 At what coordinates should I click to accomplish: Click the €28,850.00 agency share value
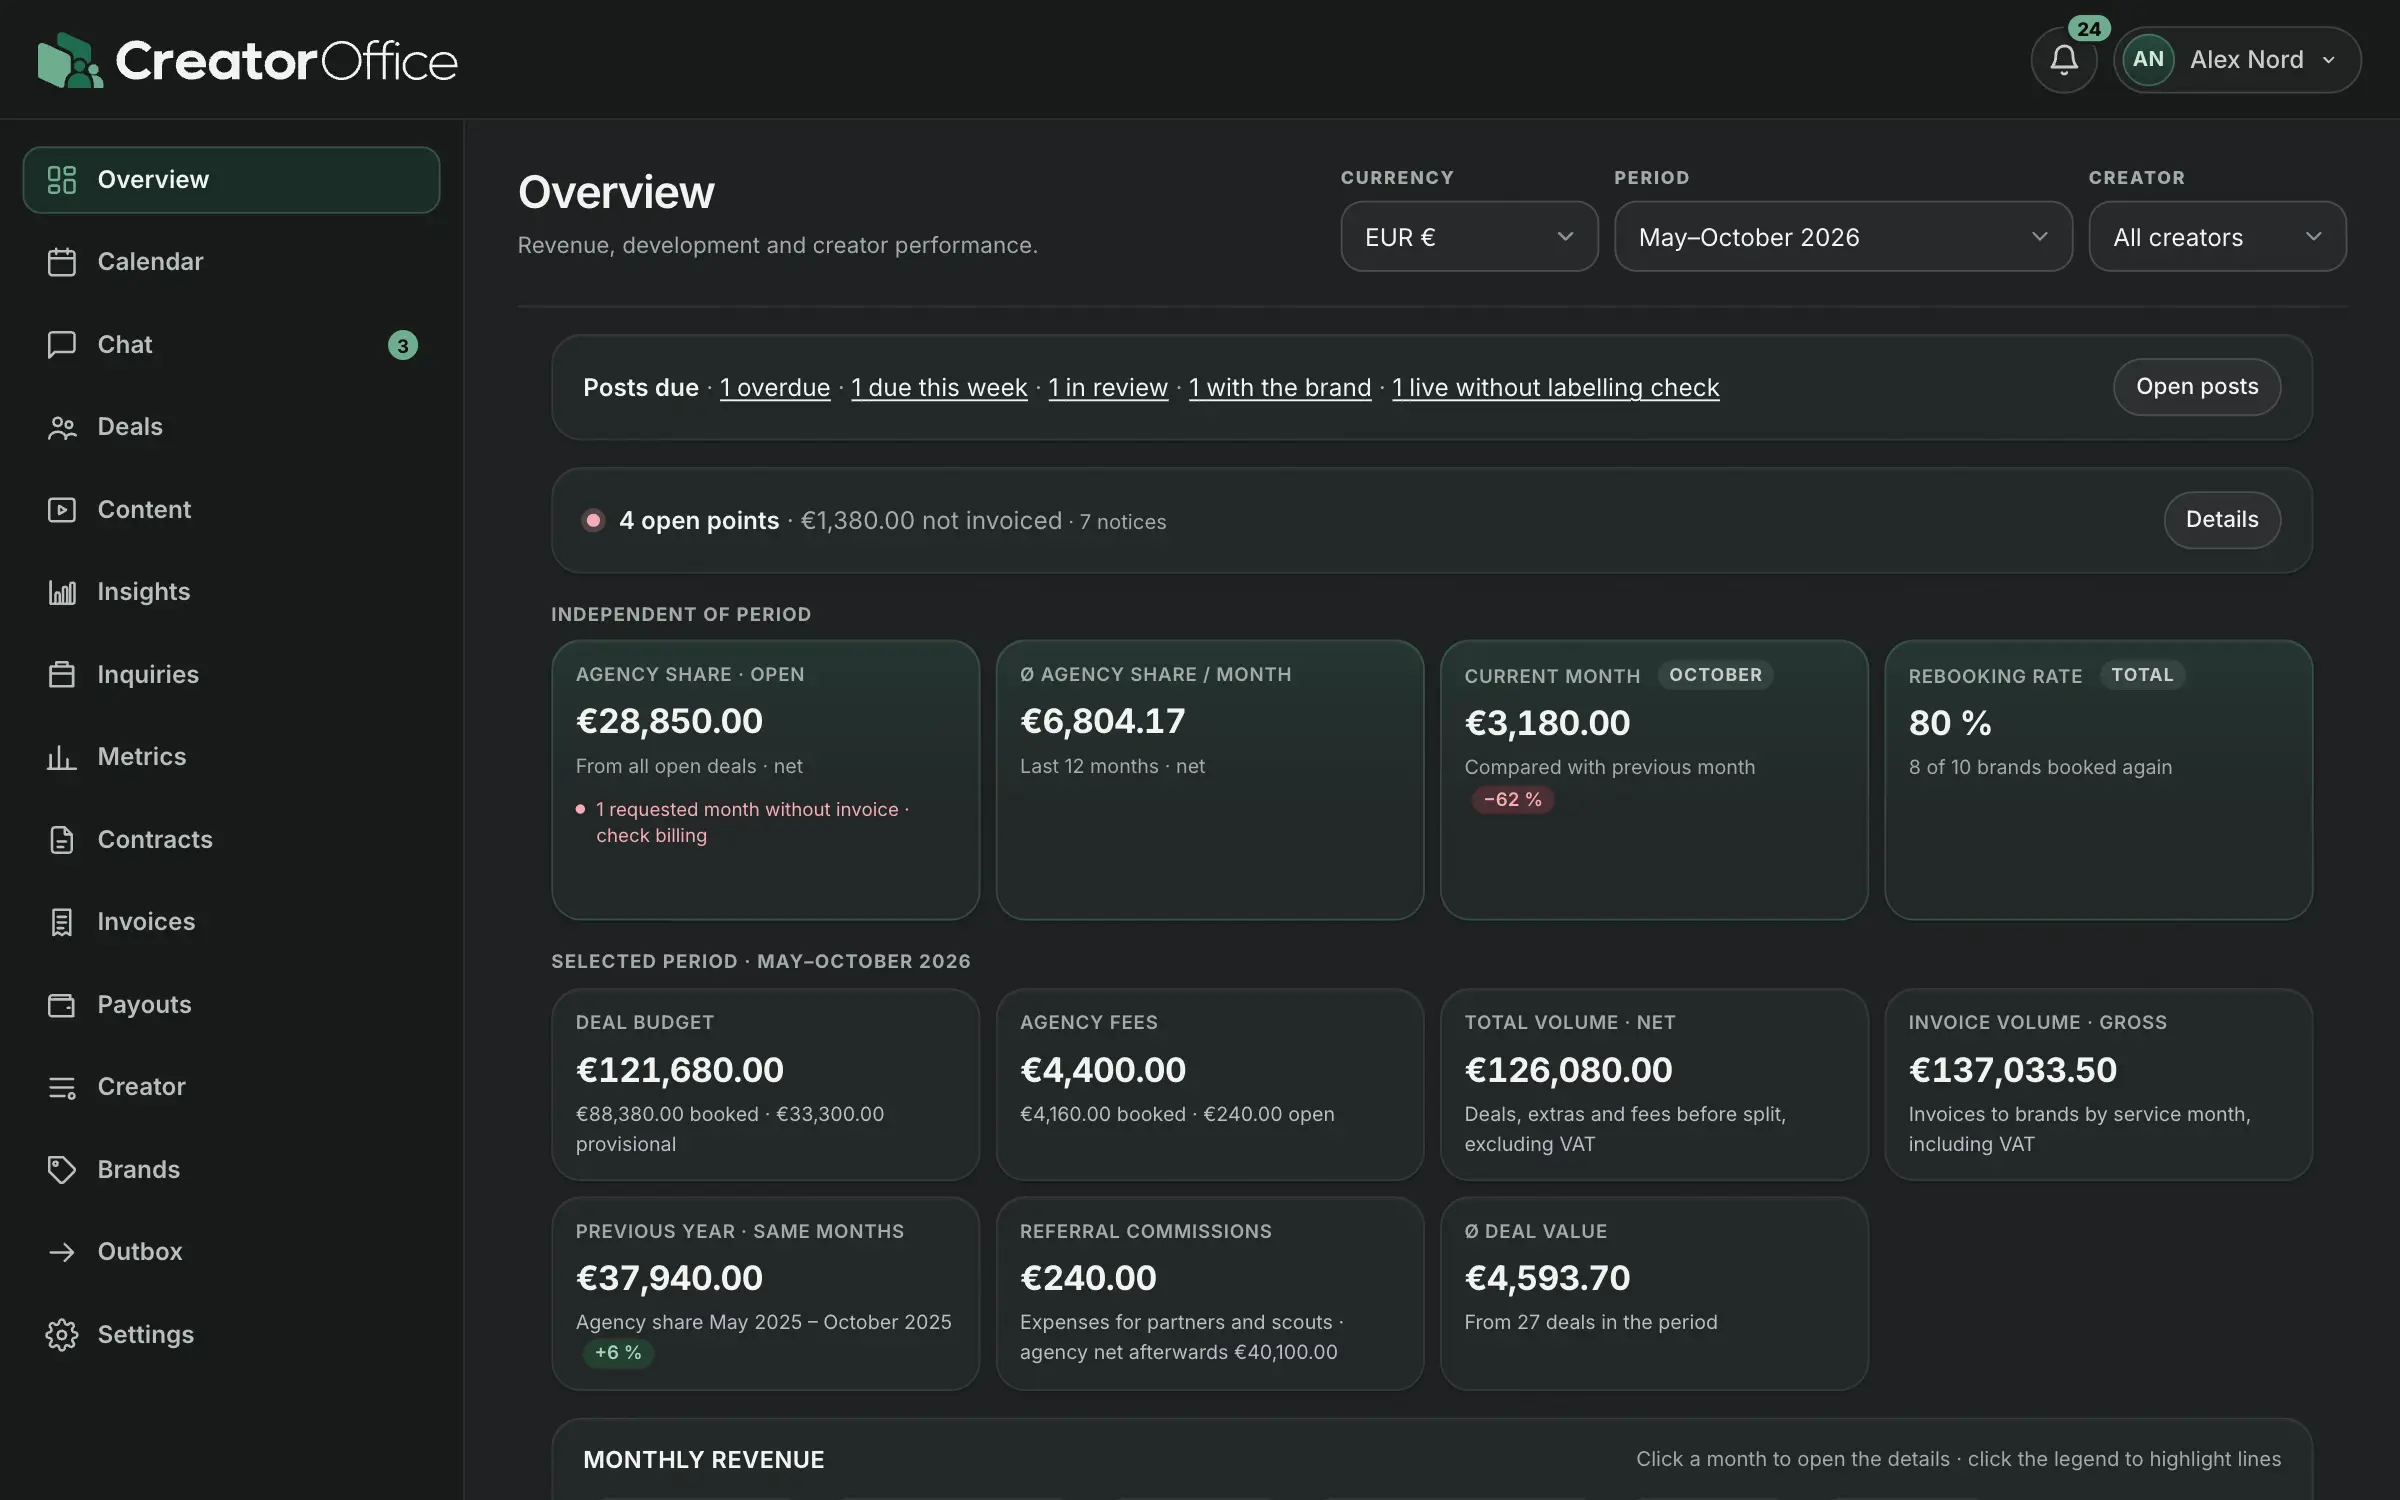tap(669, 721)
